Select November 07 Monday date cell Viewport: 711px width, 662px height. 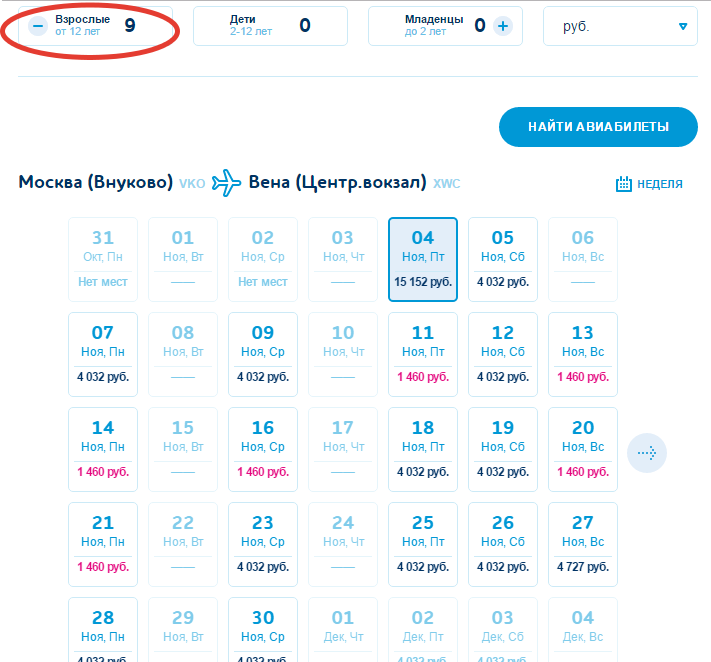pos(103,353)
